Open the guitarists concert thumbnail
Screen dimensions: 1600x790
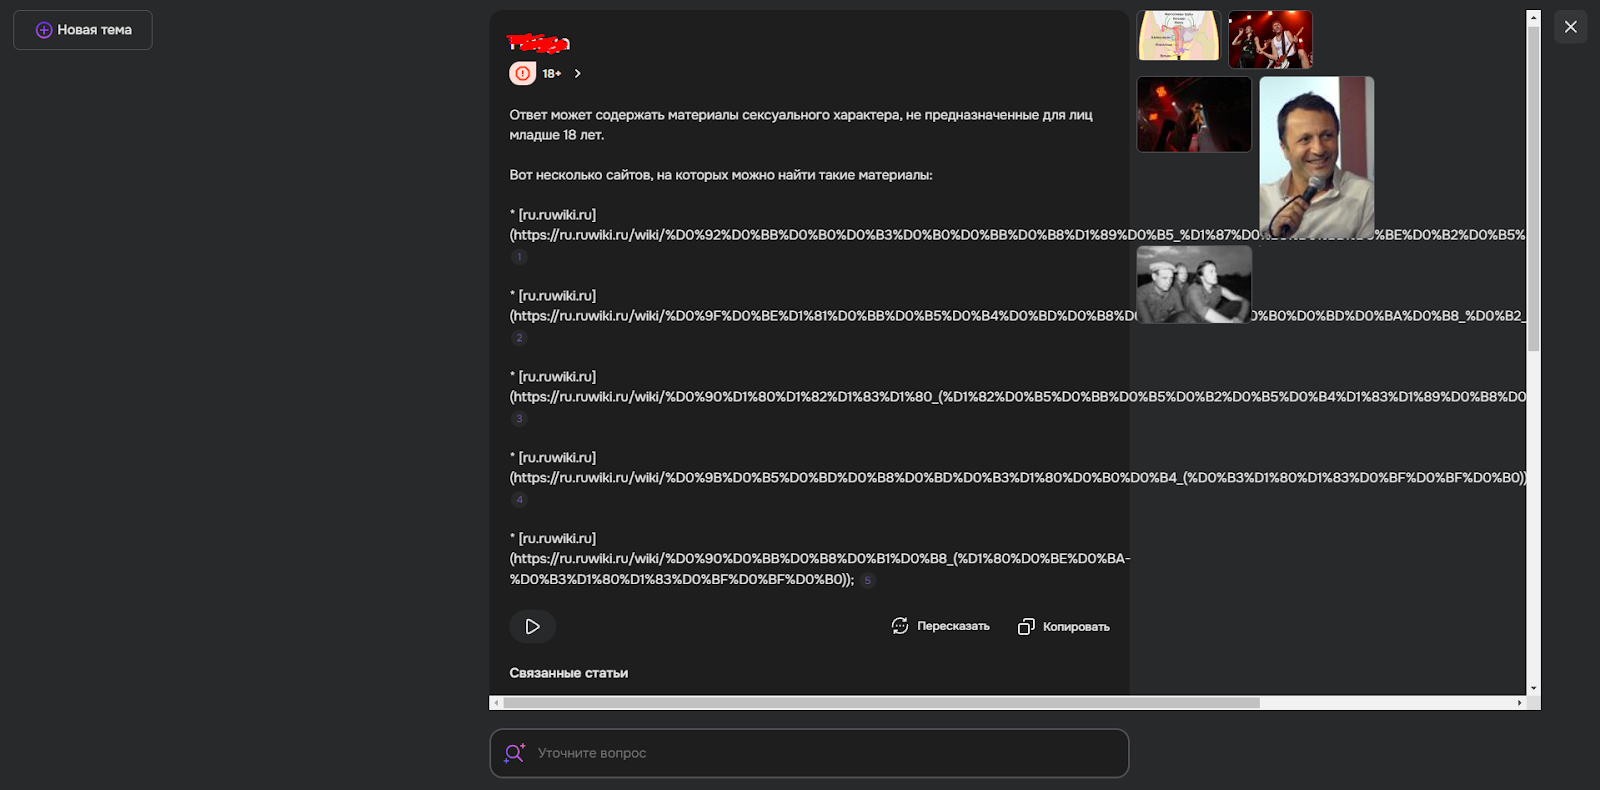(x=1270, y=40)
